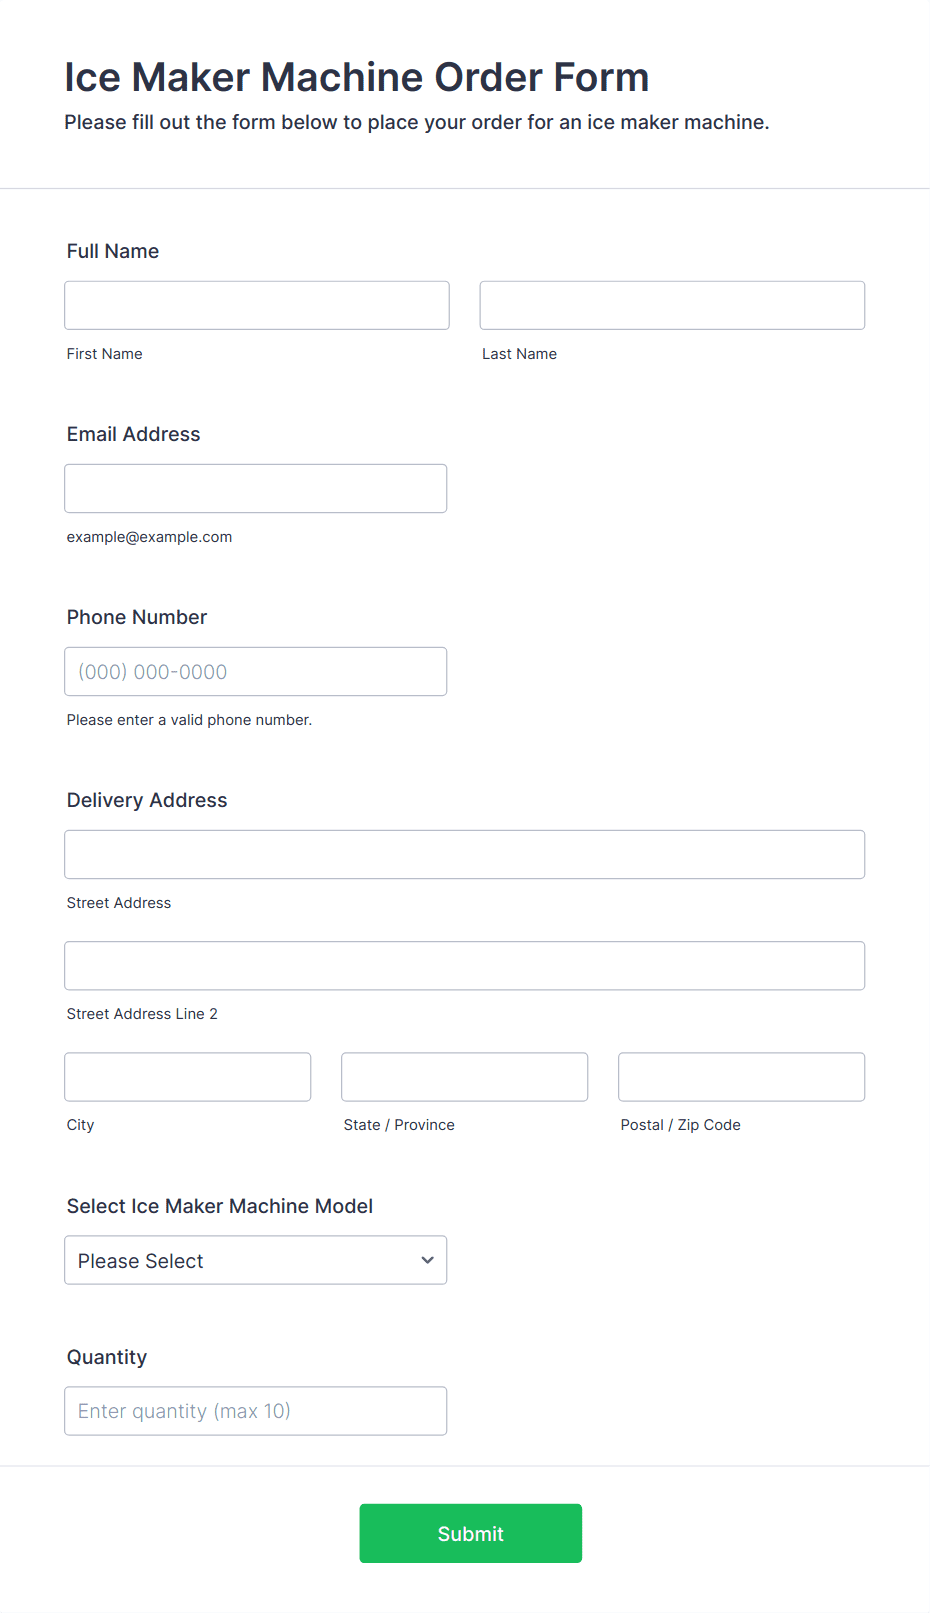Select the Postal / Zip Code field

click(x=742, y=1076)
